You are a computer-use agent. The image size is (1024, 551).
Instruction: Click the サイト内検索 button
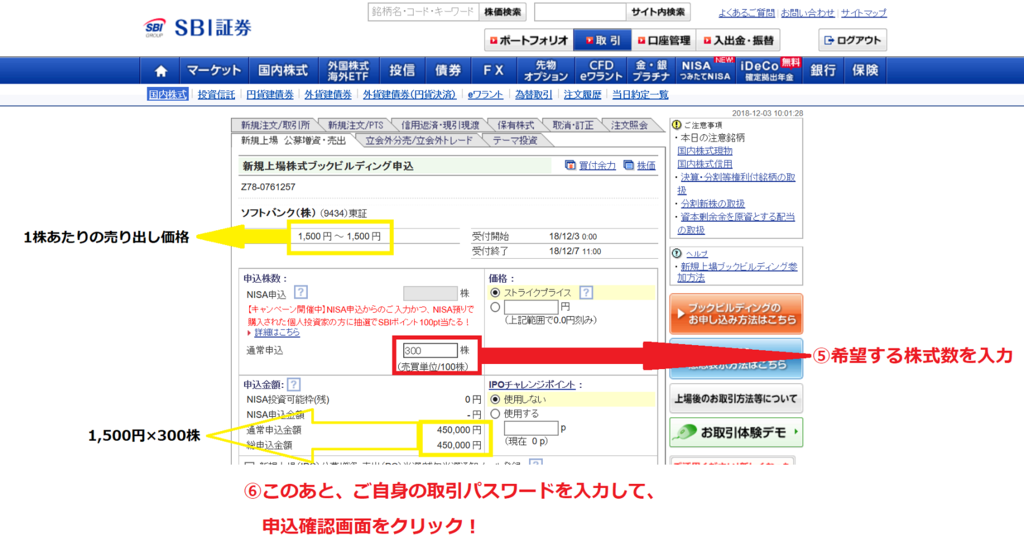(658, 12)
